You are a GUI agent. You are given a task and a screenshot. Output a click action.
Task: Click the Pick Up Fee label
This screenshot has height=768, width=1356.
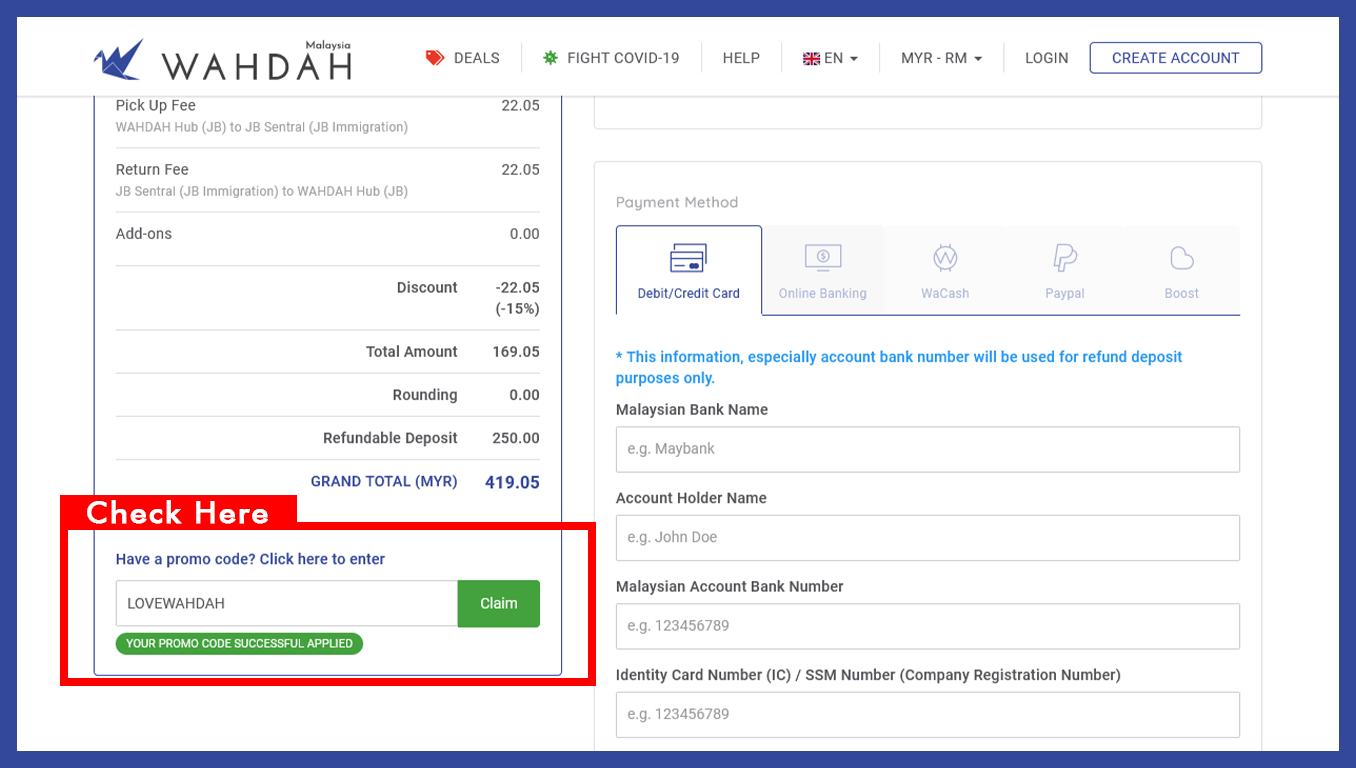click(156, 105)
